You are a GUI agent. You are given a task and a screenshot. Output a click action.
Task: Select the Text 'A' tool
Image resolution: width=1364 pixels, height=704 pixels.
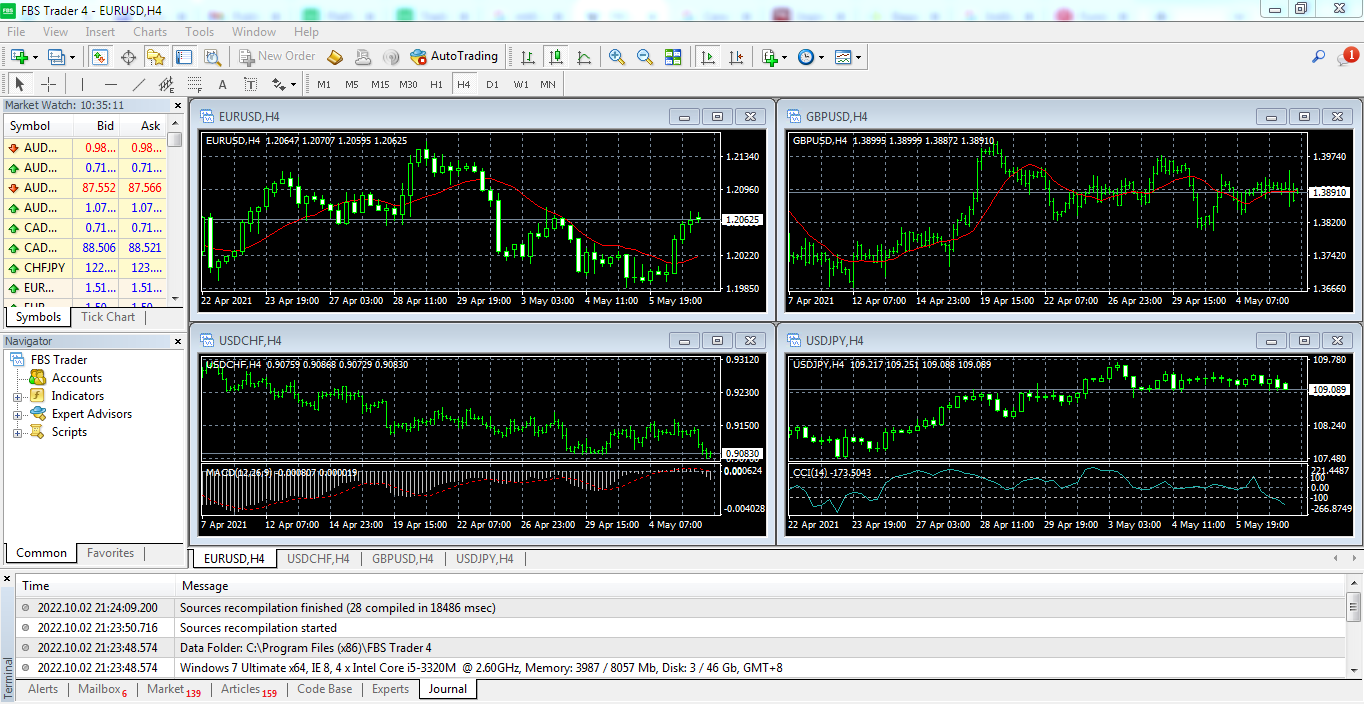coord(222,84)
